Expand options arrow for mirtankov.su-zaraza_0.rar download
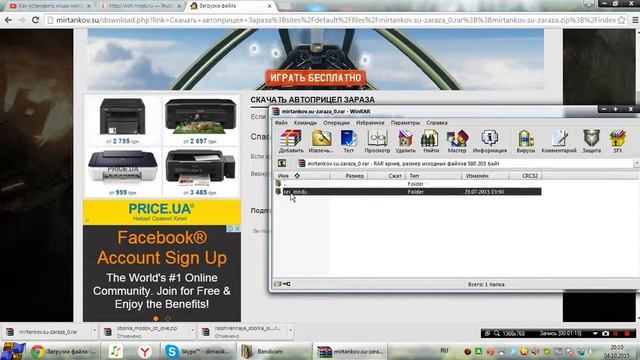 pos(94,331)
